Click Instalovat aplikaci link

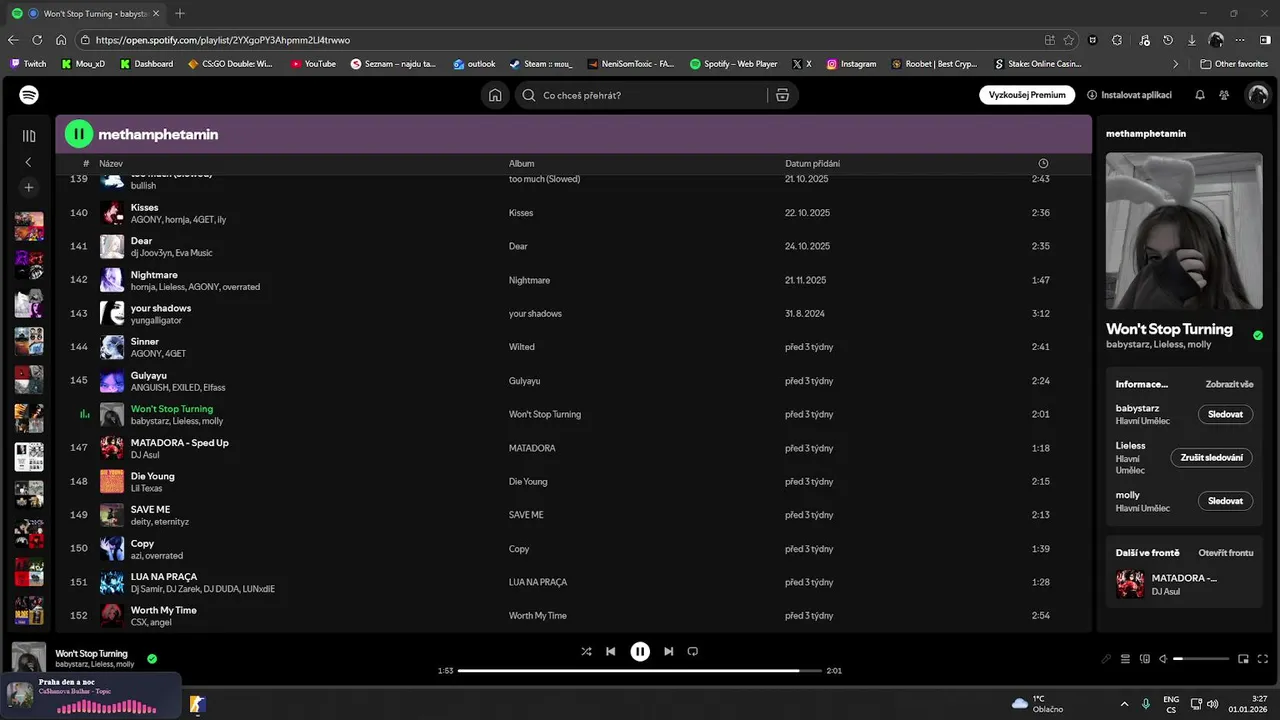(1129, 95)
